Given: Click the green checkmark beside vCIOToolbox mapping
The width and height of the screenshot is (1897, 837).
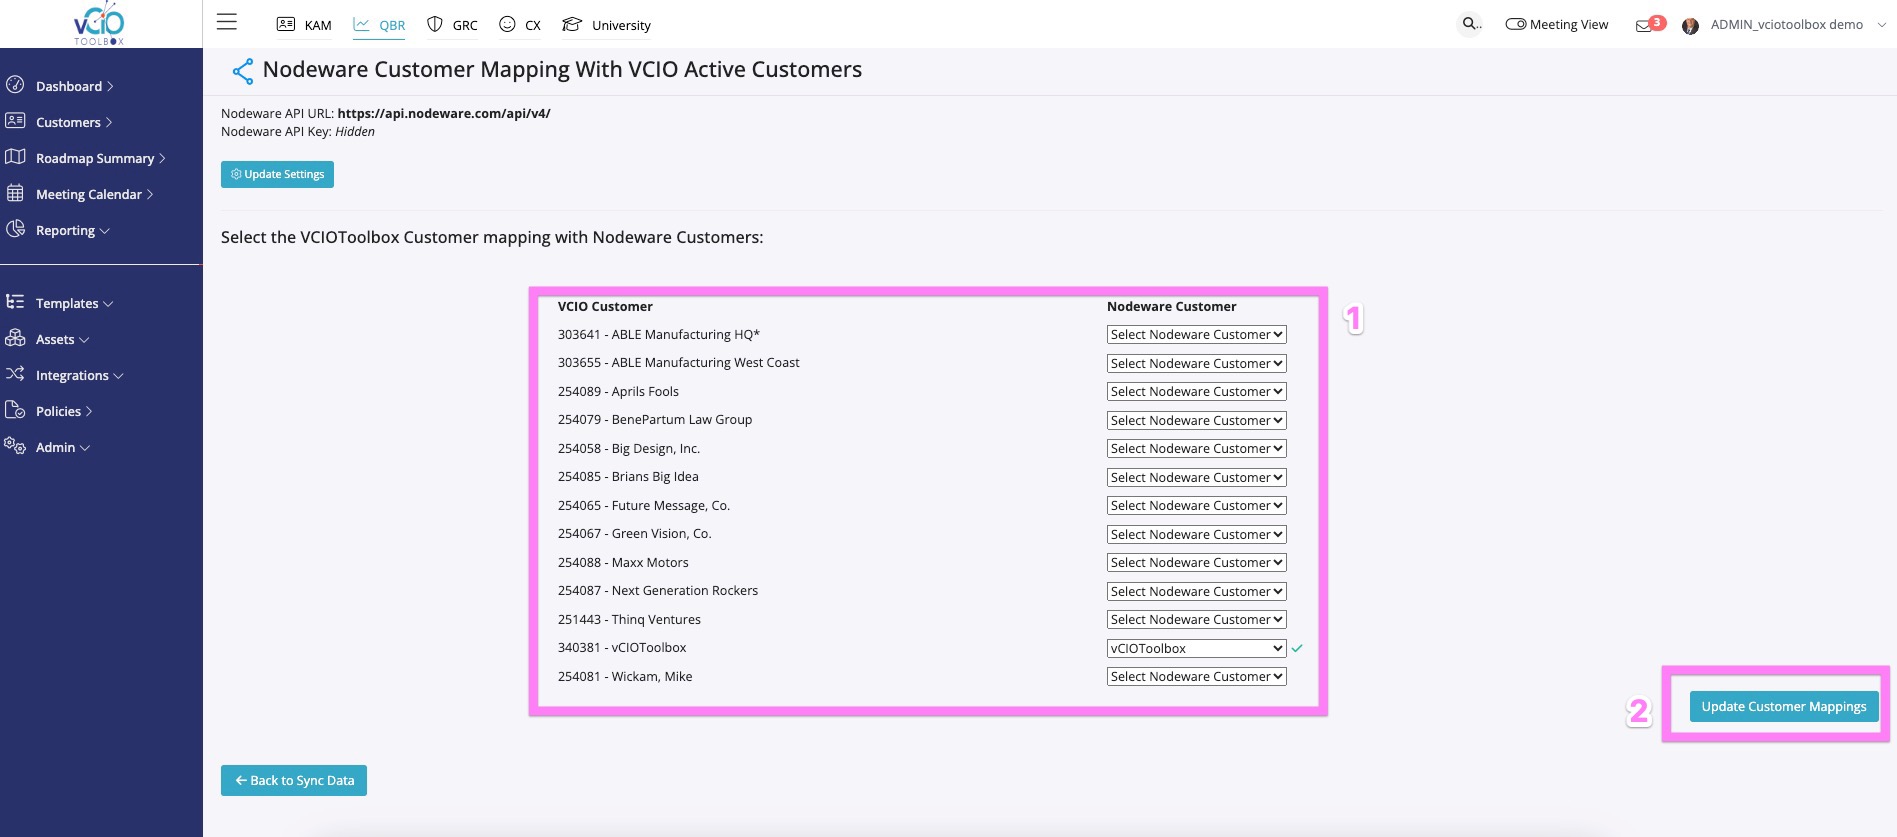Looking at the screenshot, I should click(1297, 648).
